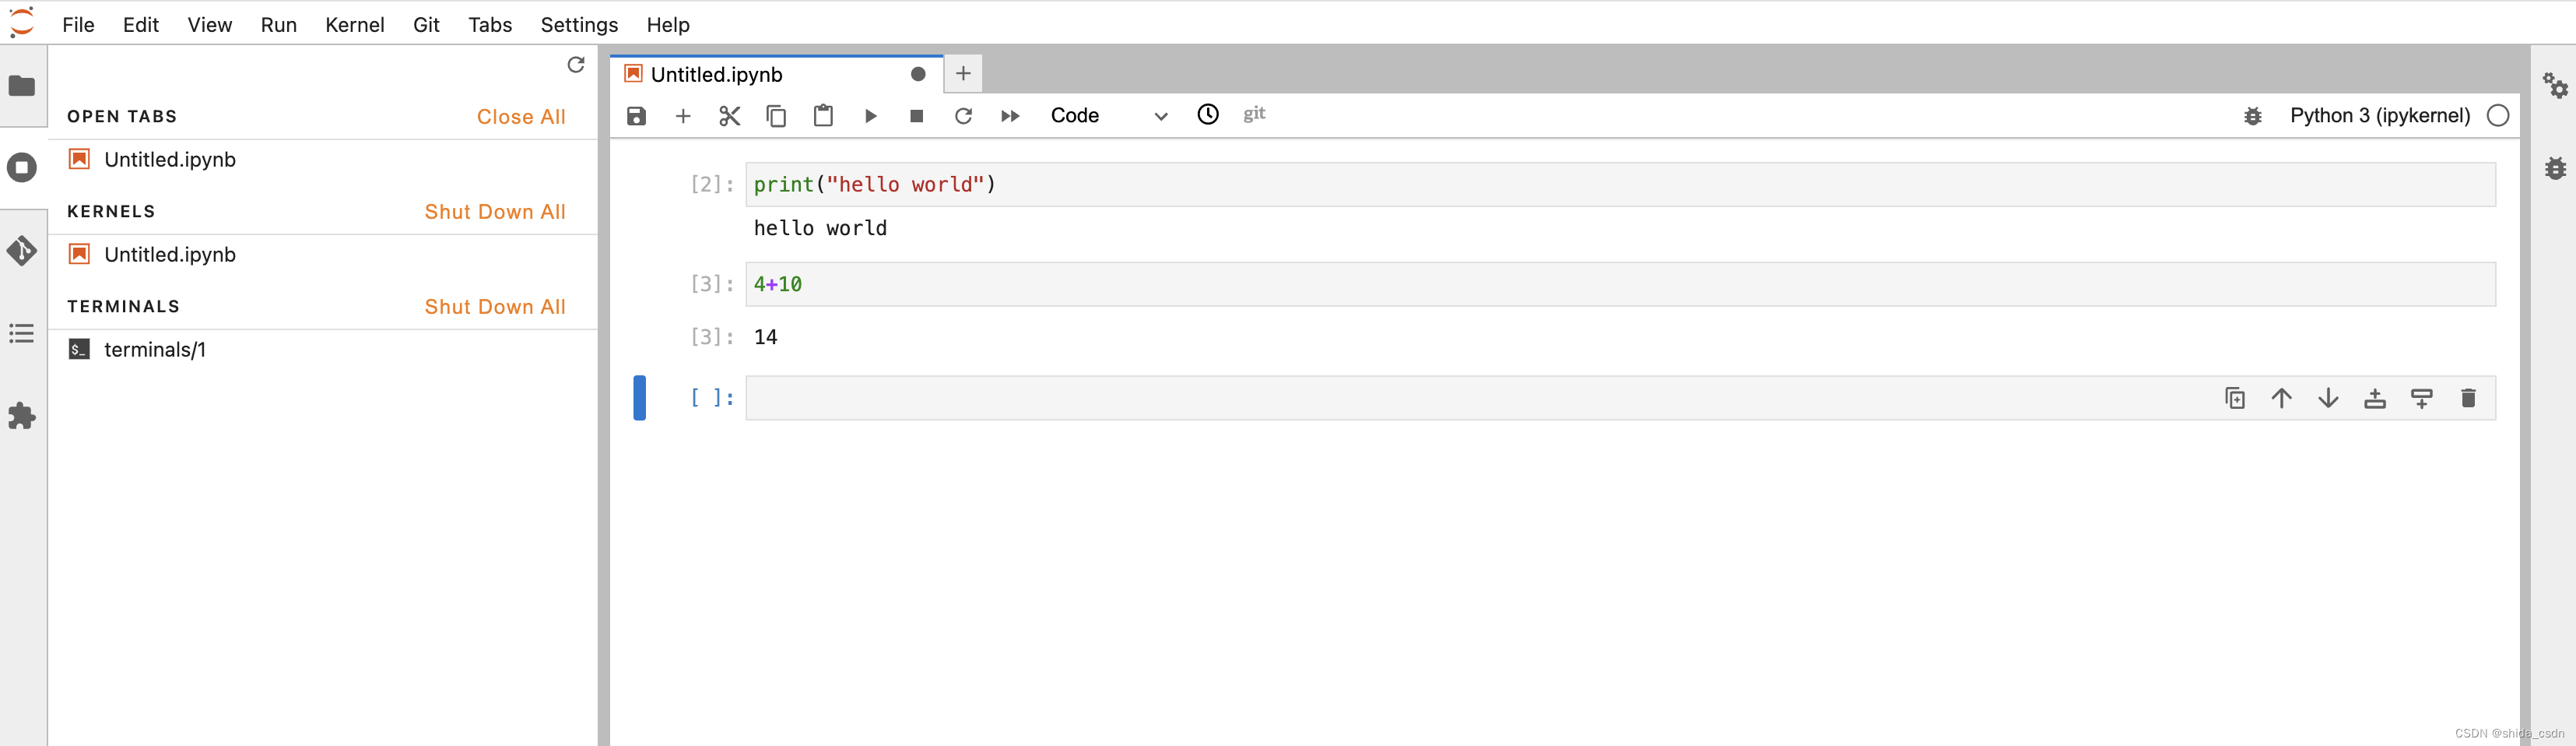Open Property Inspector gears icon
Viewport: 2576px width, 746px height.
2555,86
